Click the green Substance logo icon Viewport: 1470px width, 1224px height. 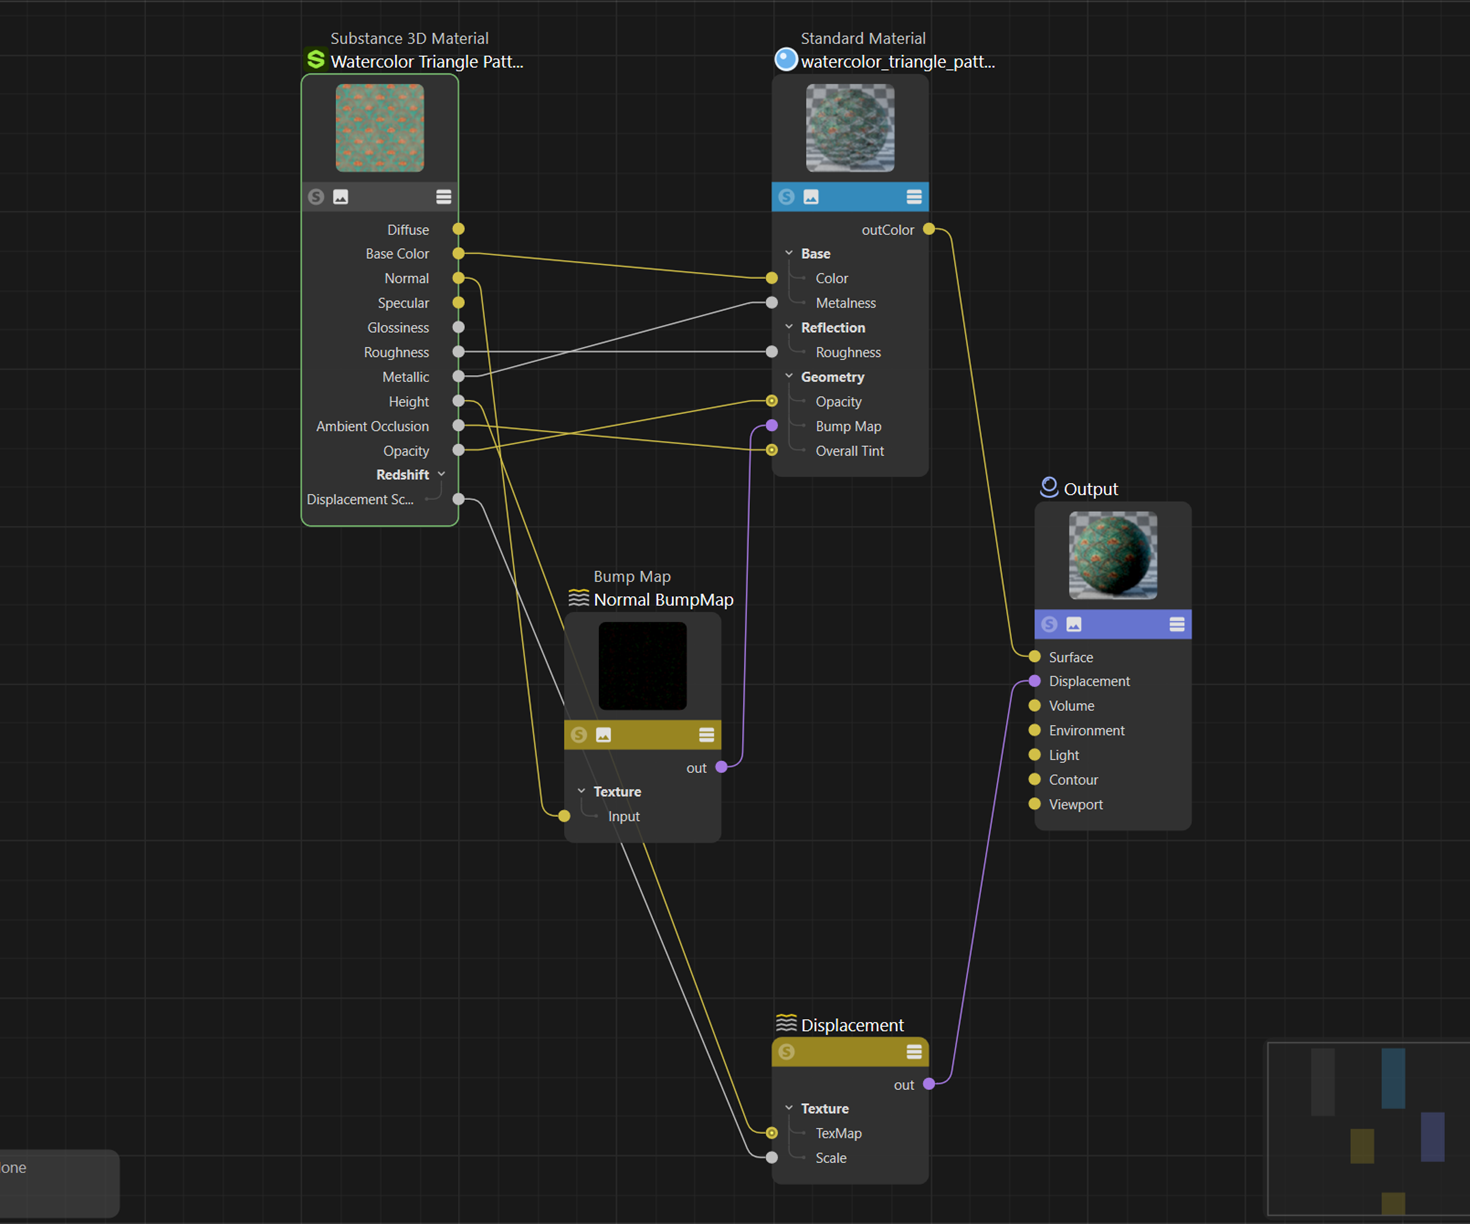coord(316,60)
